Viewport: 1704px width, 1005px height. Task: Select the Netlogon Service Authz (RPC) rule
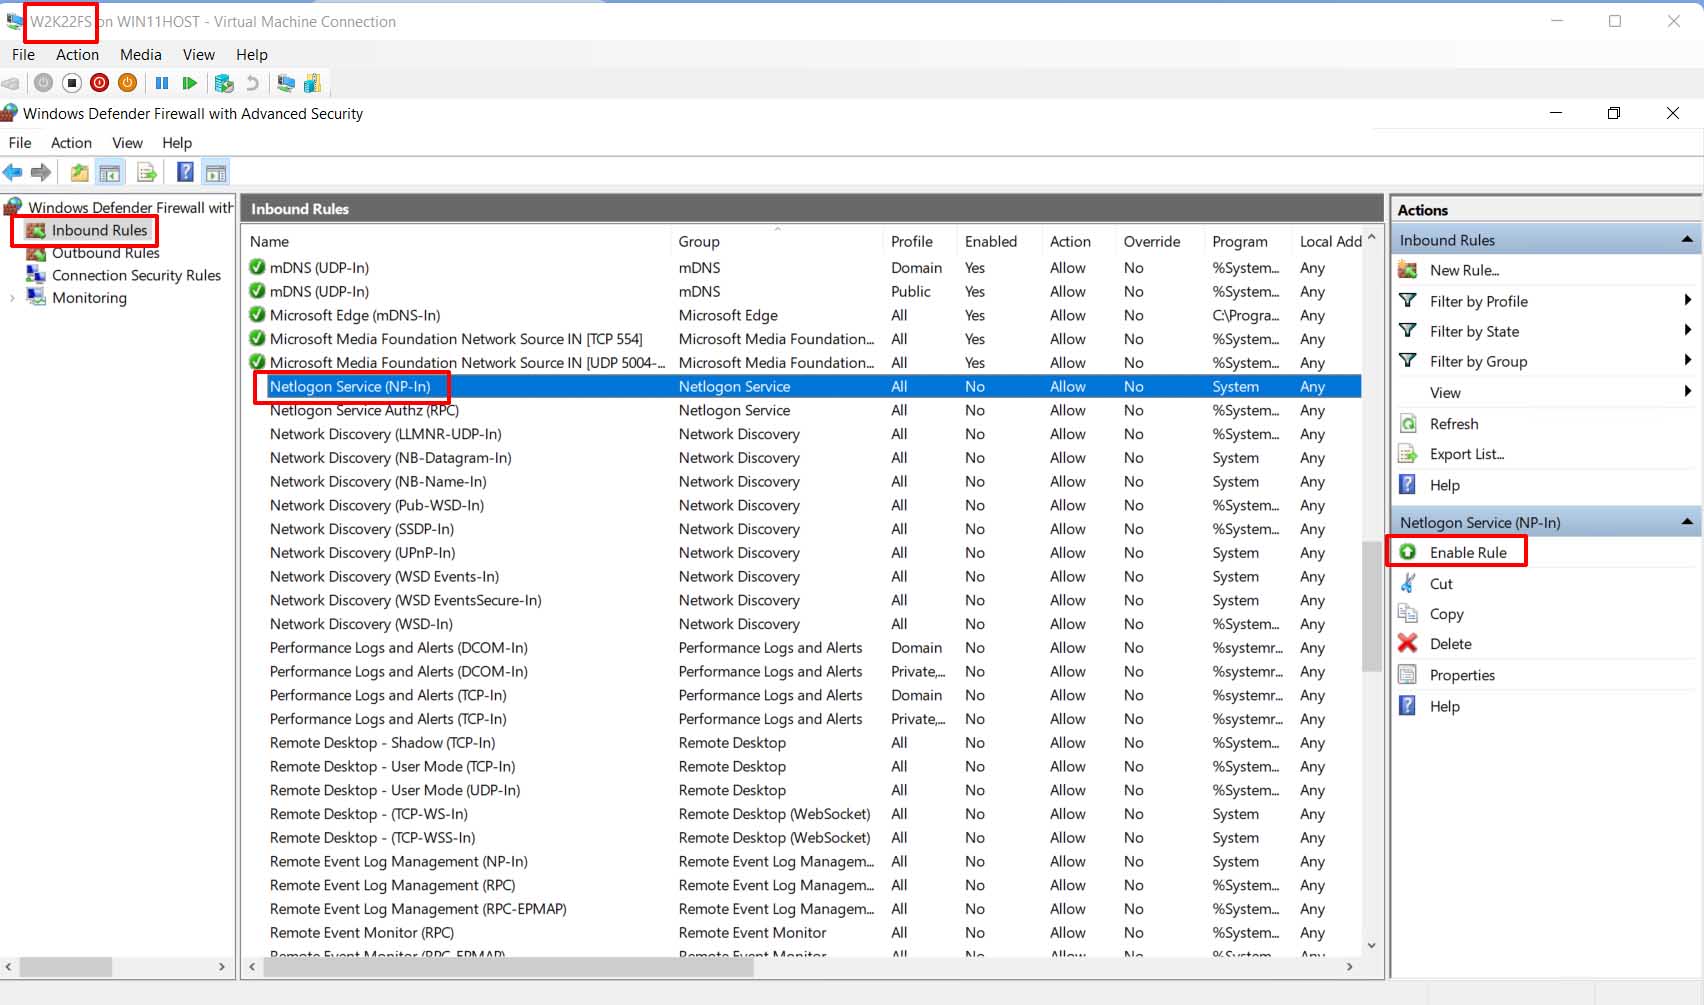[x=364, y=410]
